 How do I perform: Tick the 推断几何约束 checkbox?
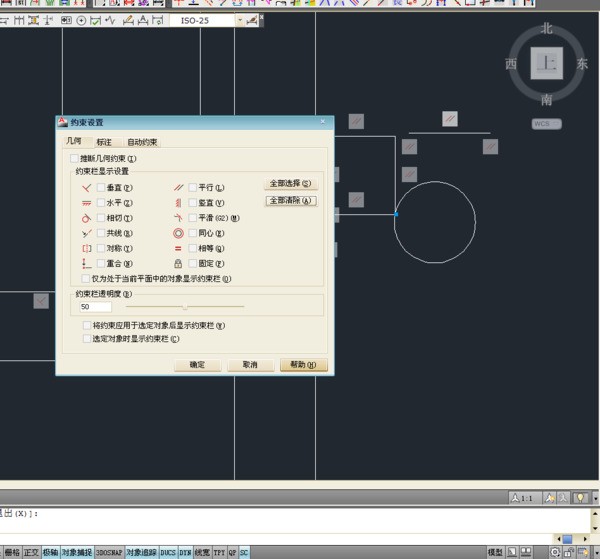click(x=74, y=158)
